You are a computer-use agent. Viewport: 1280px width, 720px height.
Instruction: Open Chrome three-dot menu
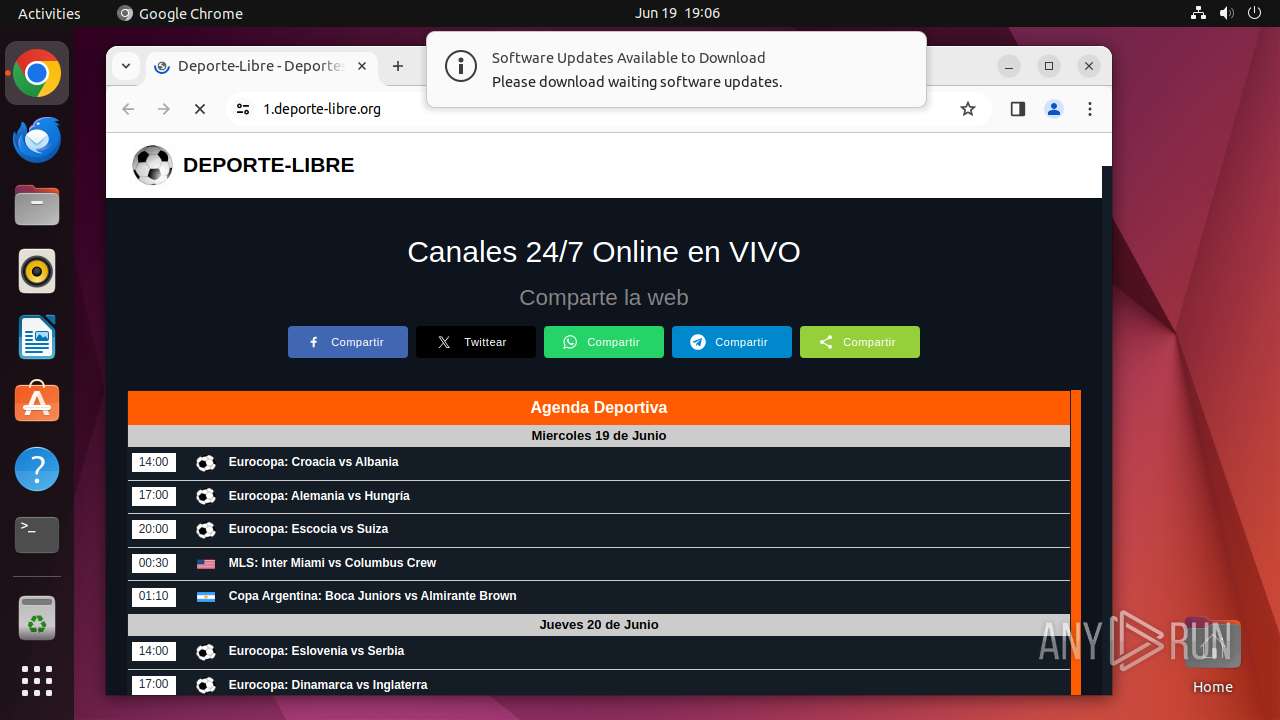[x=1090, y=109]
